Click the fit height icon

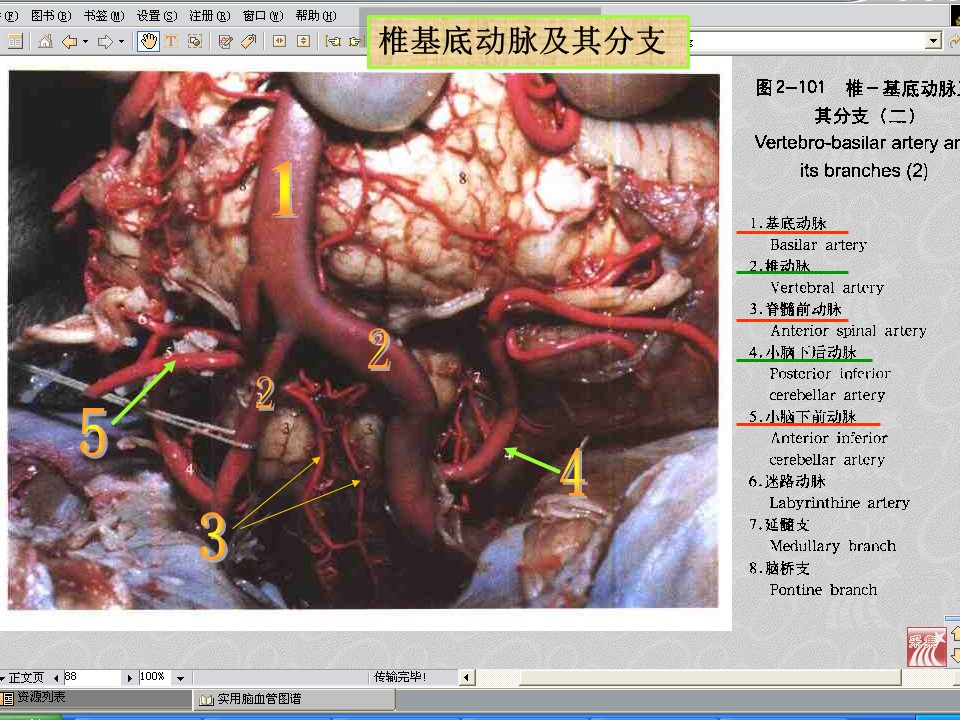coord(303,41)
